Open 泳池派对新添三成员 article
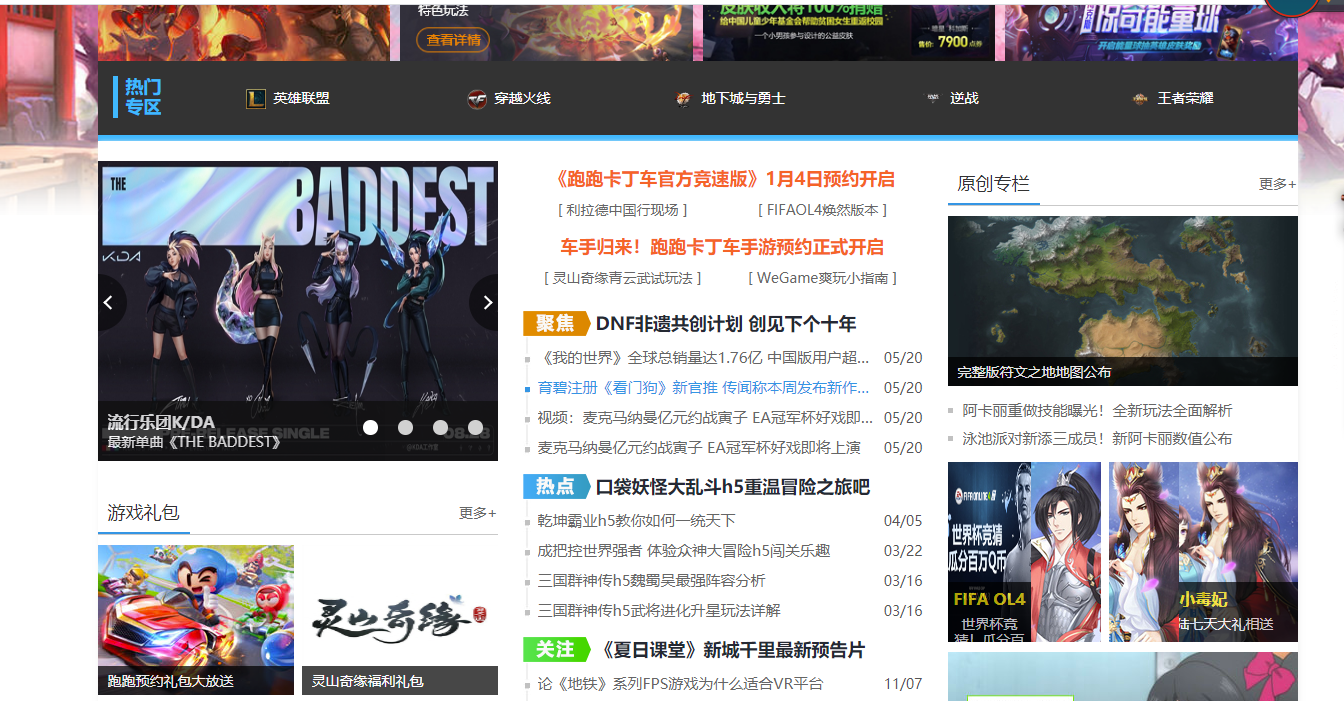 tap(1097, 439)
